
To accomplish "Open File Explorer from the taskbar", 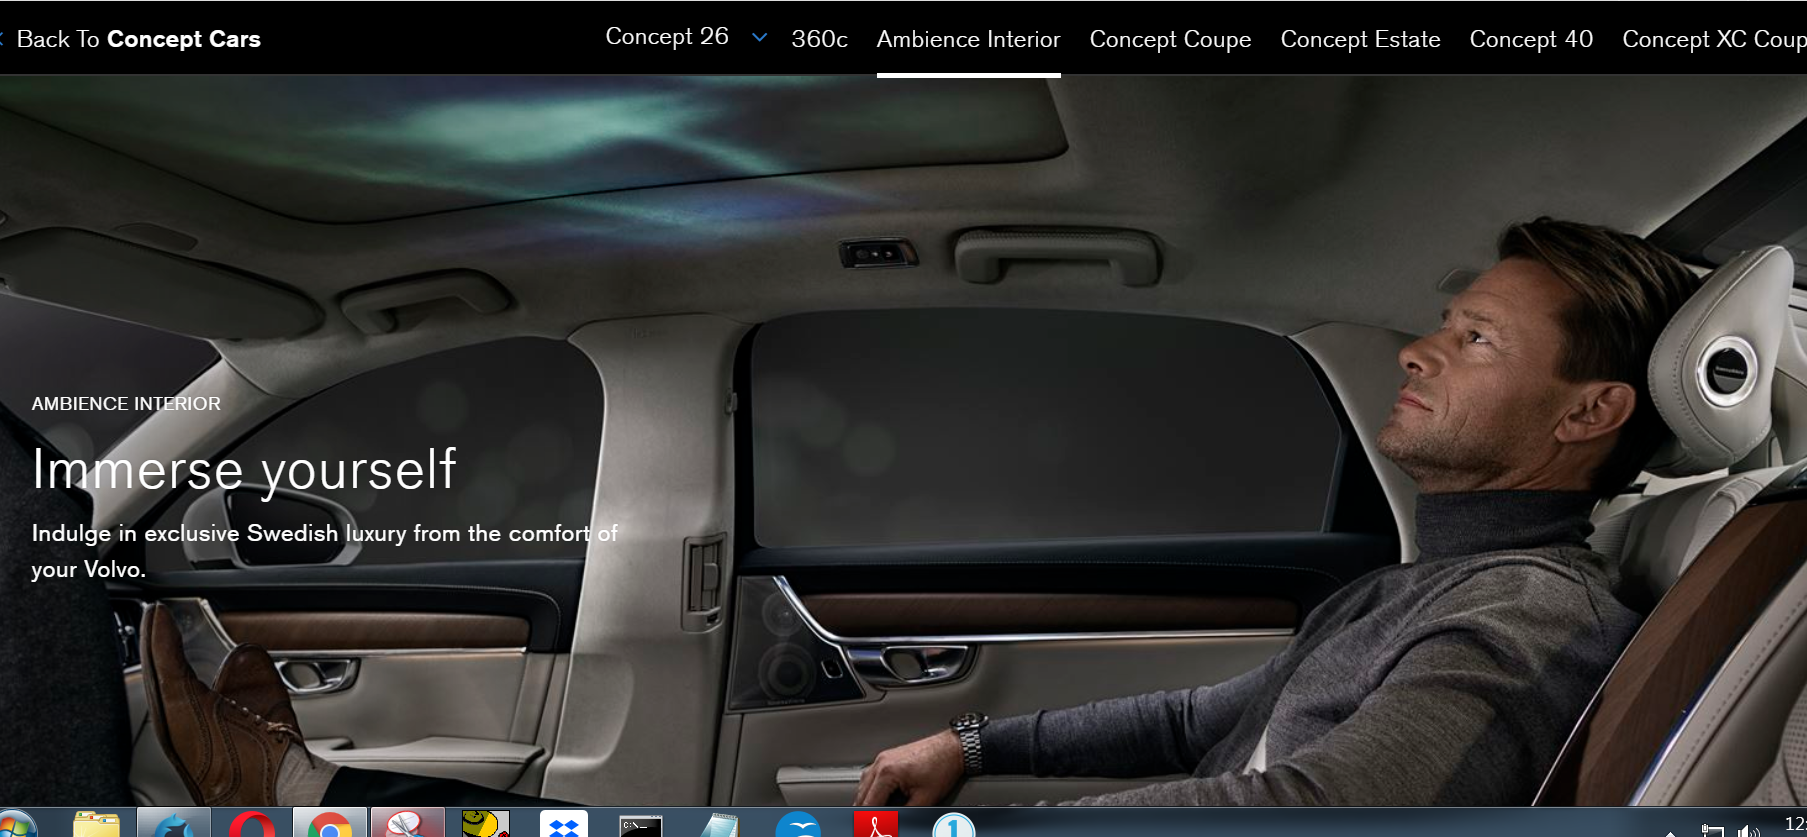I will (x=97, y=825).
